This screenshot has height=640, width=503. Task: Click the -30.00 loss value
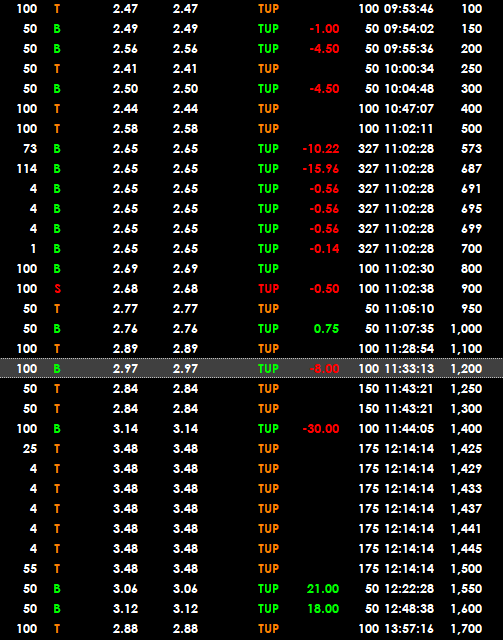321,429
